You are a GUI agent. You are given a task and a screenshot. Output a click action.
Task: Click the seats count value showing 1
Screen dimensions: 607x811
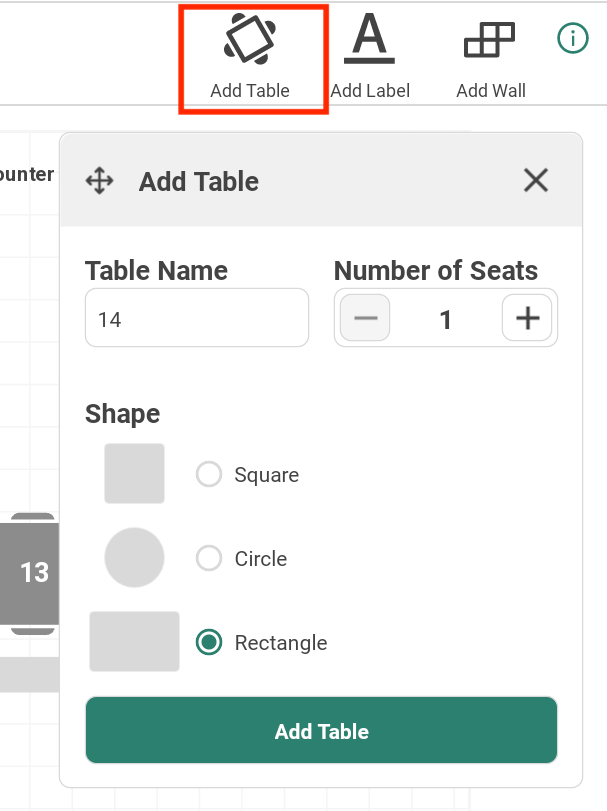coord(446,317)
